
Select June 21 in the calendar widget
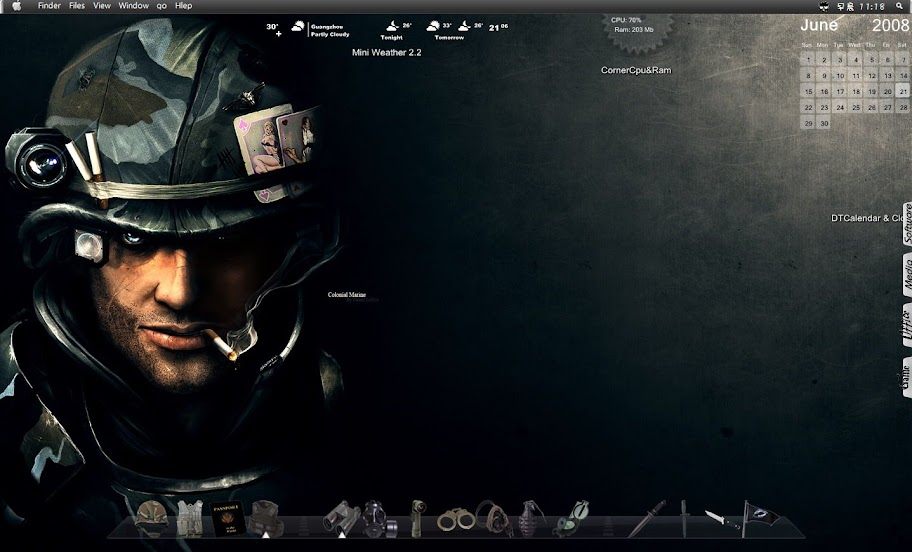tap(903, 91)
